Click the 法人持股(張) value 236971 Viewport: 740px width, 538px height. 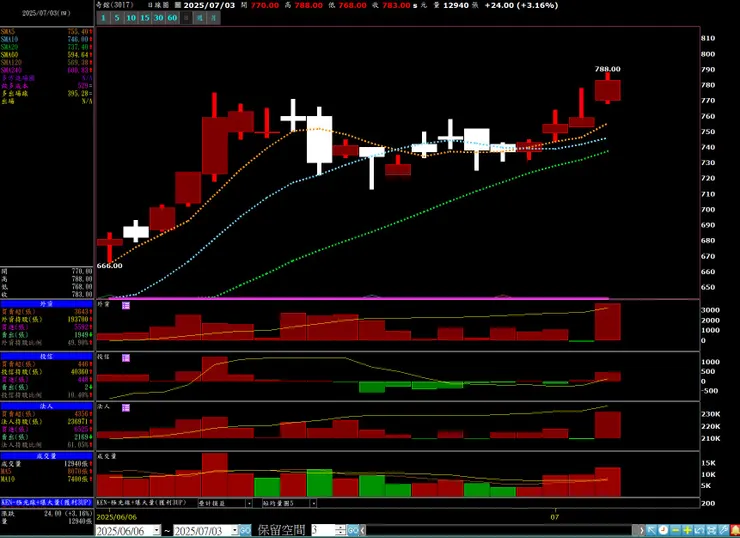click(78, 422)
